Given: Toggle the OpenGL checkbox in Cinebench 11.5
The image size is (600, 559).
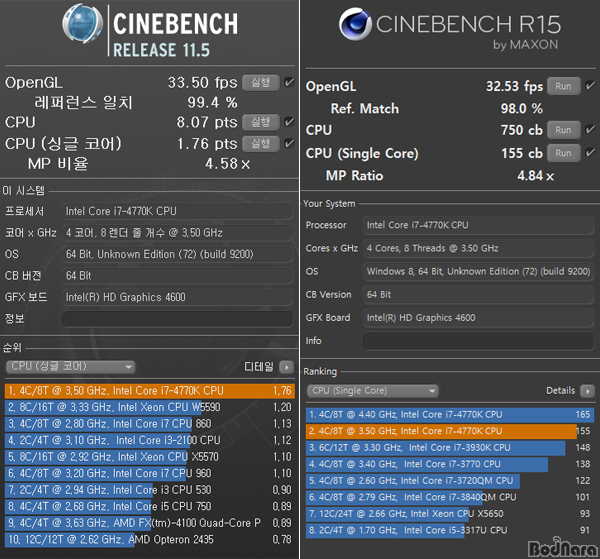Looking at the screenshot, I should [289, 82].
